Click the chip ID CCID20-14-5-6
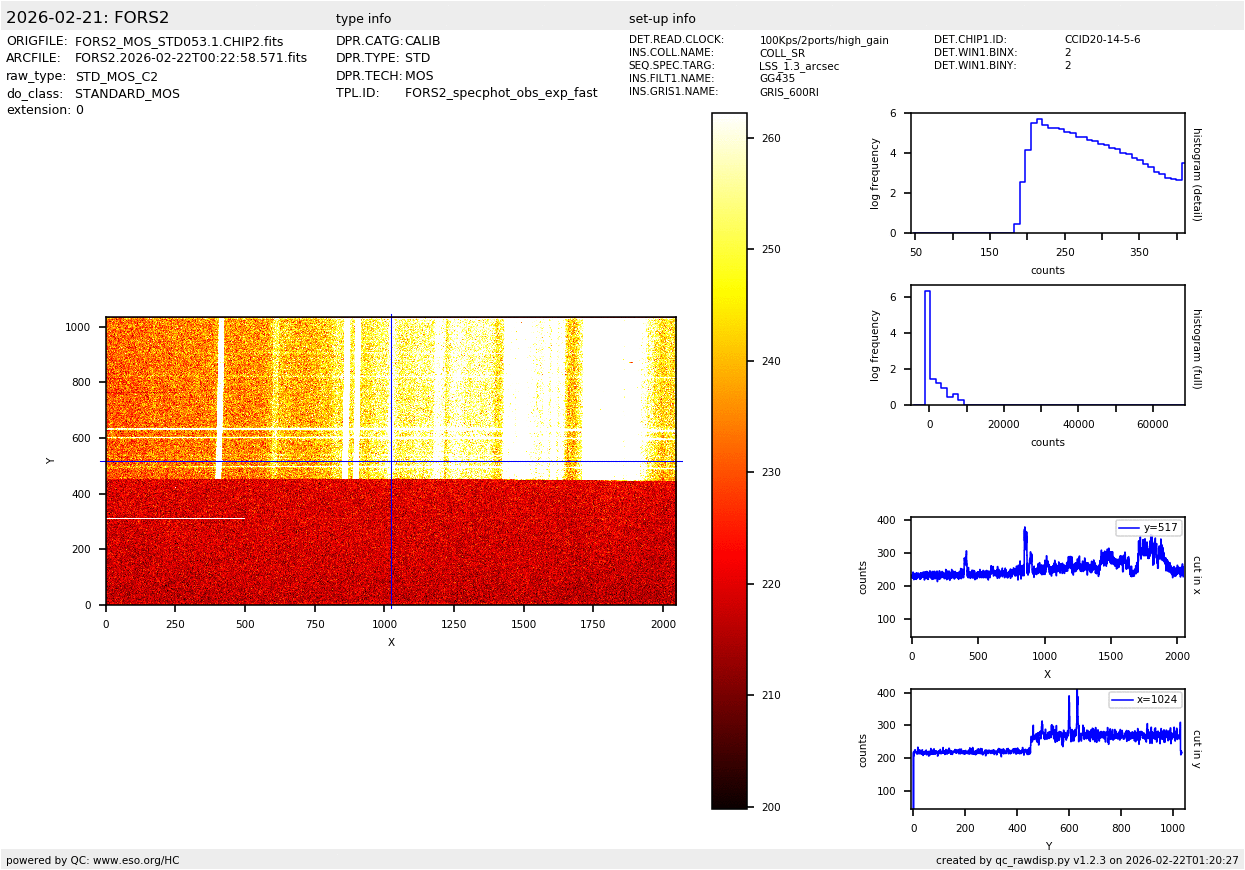1245x870 pixels. 1102,40
